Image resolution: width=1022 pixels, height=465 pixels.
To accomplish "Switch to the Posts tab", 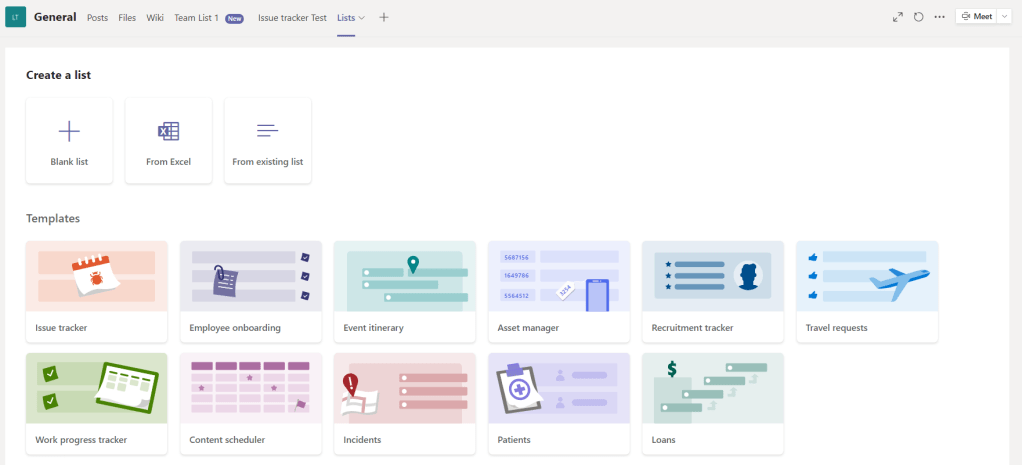I will (97, 18).
